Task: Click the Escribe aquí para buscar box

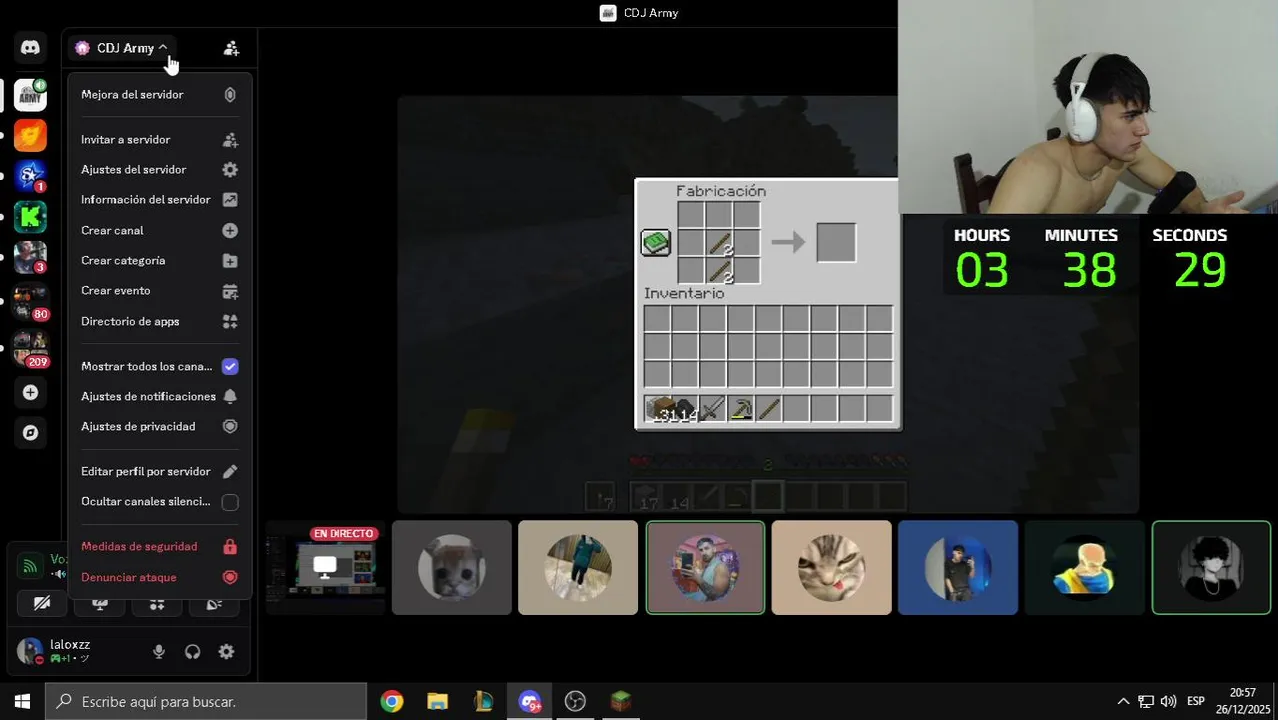Action: [x=206, y=701]
